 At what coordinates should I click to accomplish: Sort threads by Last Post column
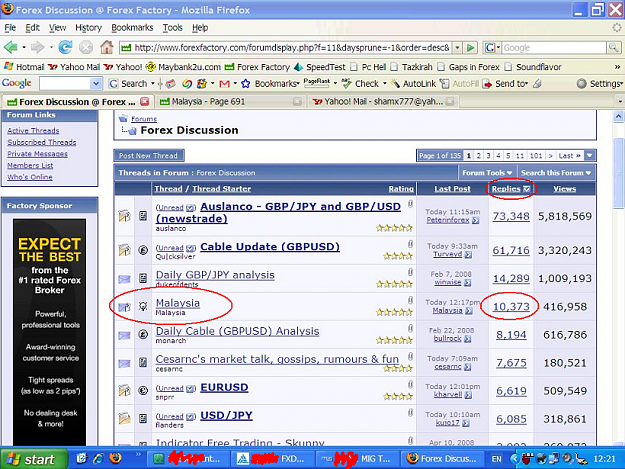pyautogui.click(x=452, y=189)
